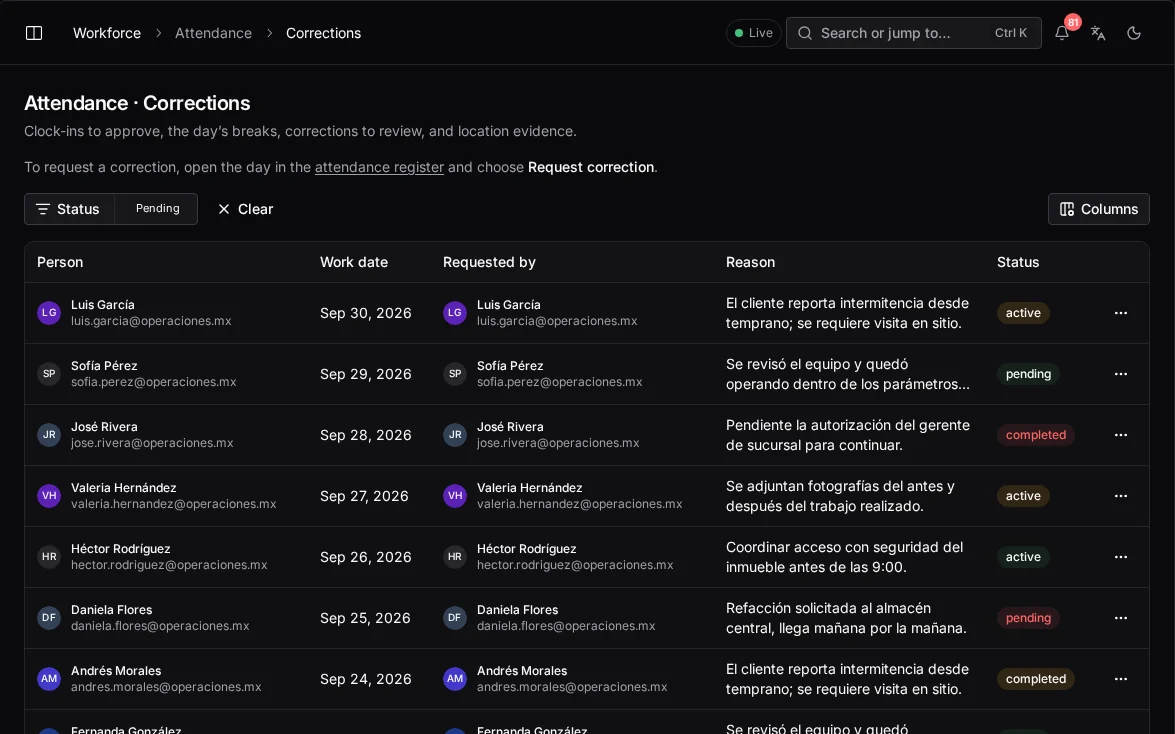The image size is (1175, 734).
Task: Click the completed status badge for José Rivera
Action: [1036, 435]
